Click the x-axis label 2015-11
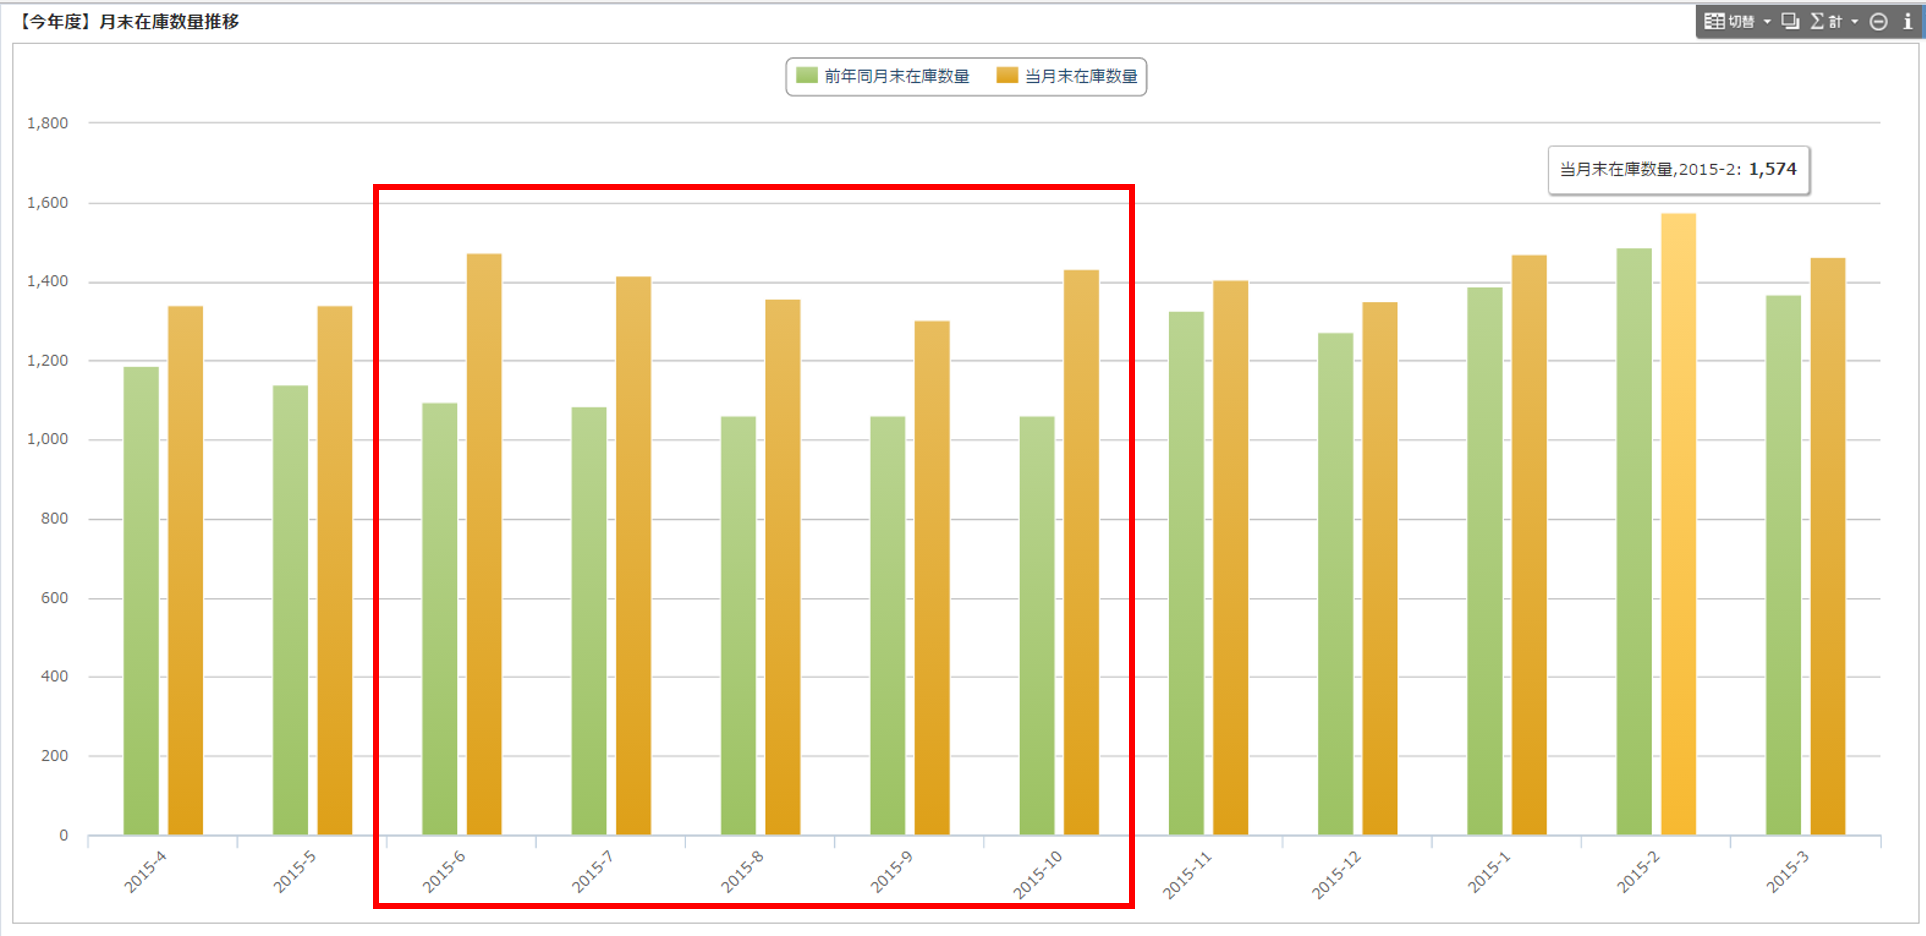This screenshot has height=936, width=1926. coord(1187,875)
